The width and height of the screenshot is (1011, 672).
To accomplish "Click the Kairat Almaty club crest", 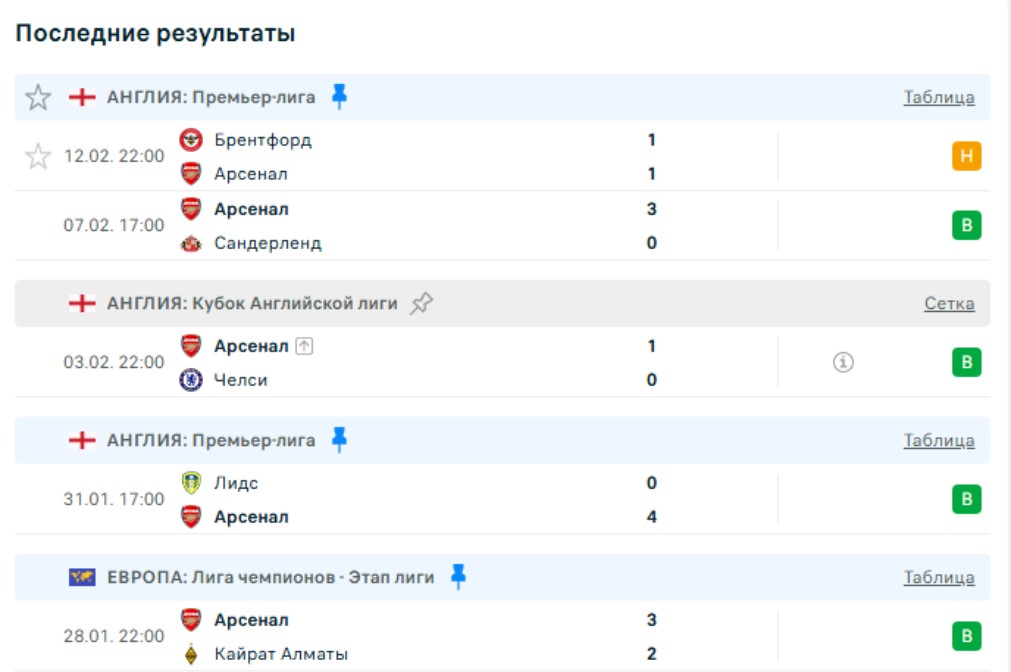I will [191, 654].
